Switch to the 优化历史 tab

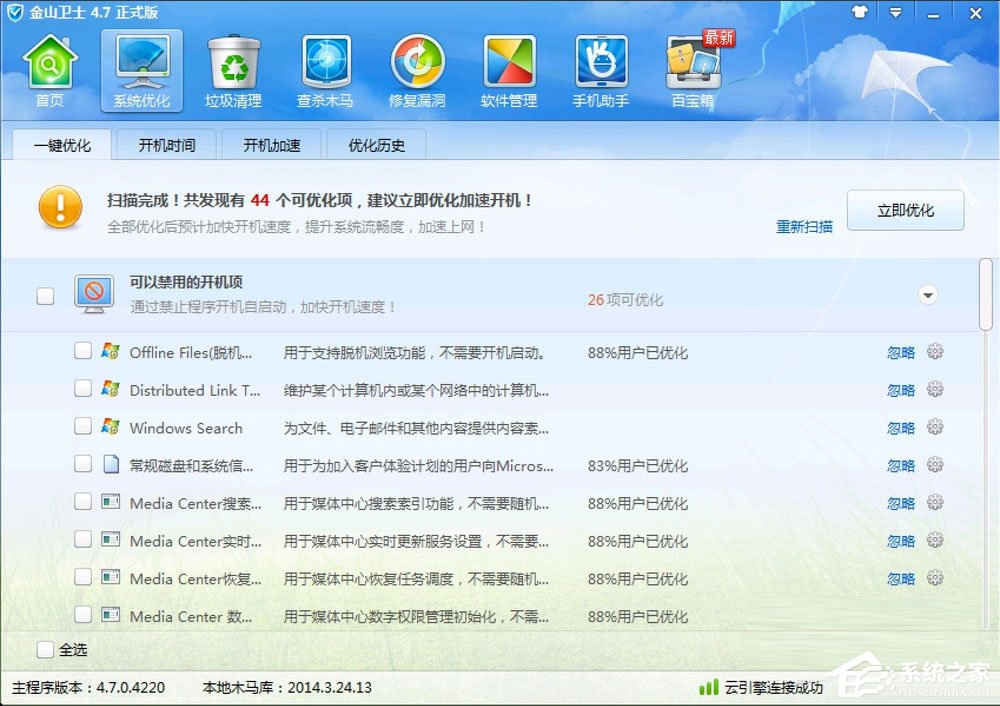point(376,144)
